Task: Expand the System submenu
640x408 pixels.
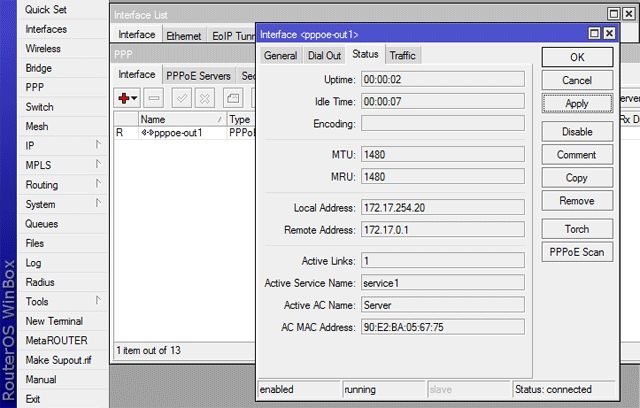Action: (x=55, y=204)
